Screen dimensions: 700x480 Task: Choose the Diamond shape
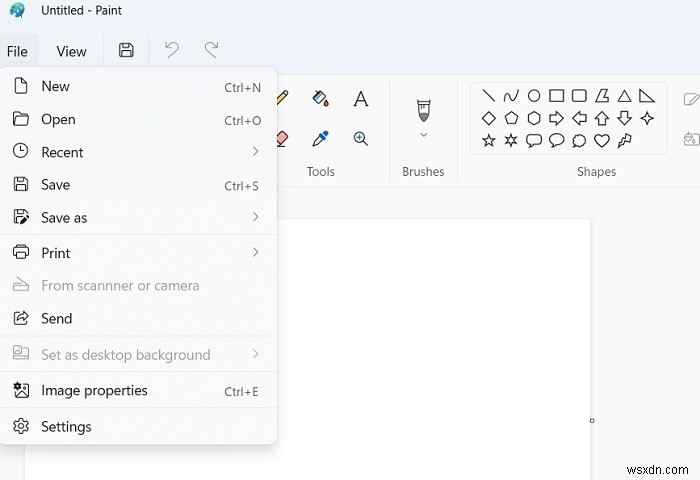[x=489, y=118]
